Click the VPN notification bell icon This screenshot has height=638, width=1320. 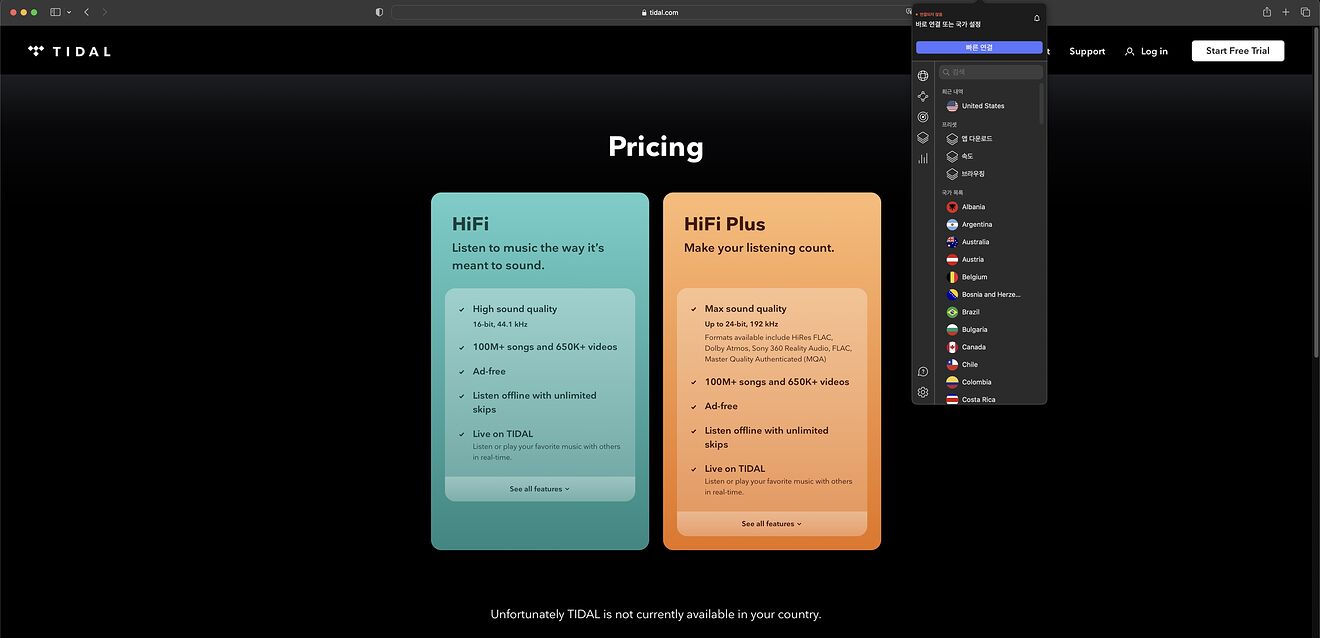pos(1037,17)
